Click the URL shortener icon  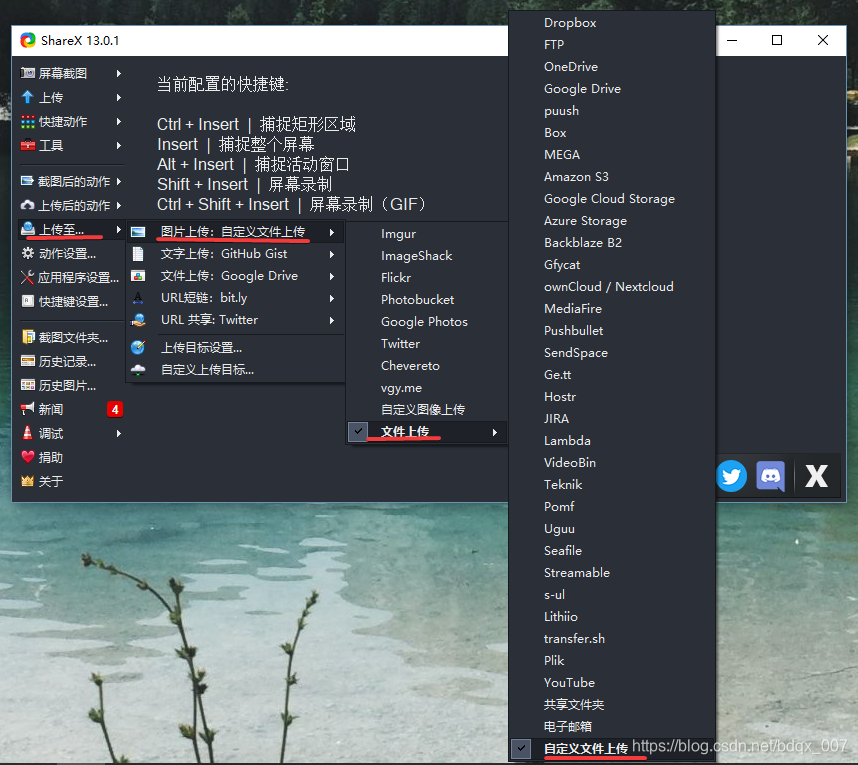coord(138,298)
